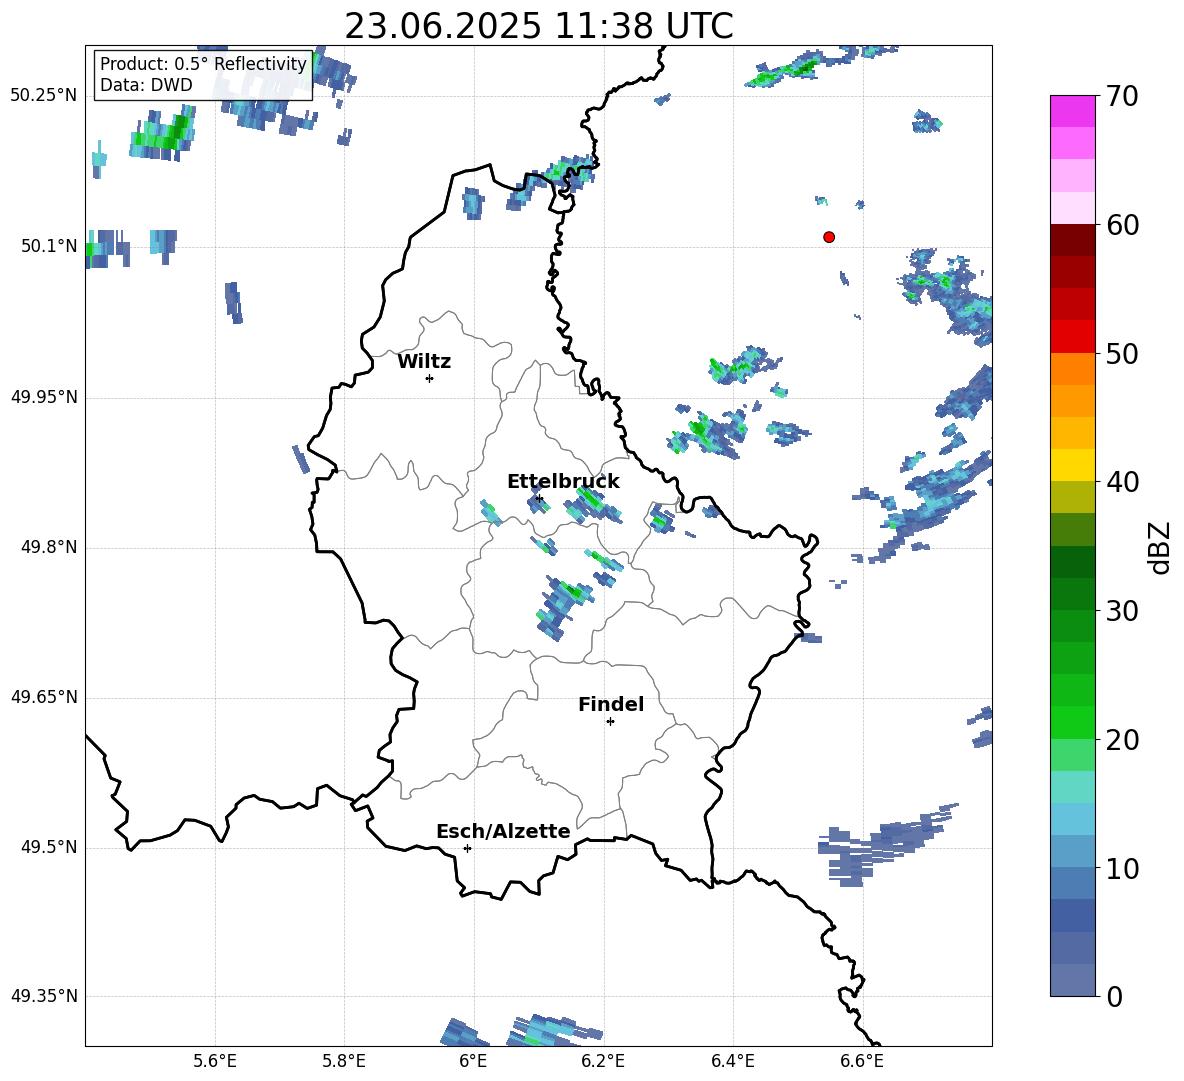Click latitude label 49.65°N
The image size is (1184, 1081).
click(x=44, y=698)
